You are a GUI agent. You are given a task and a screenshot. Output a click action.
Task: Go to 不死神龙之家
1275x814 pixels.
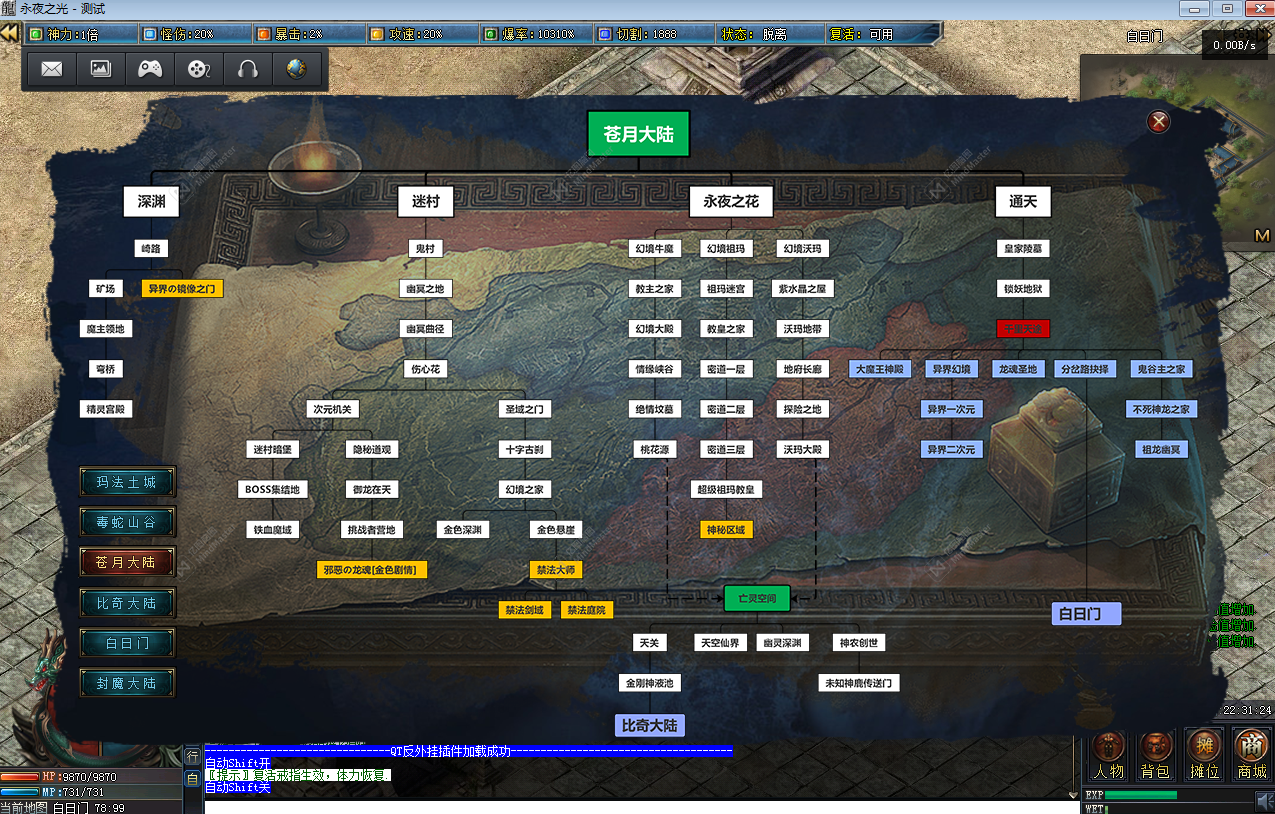[1161, 409]
